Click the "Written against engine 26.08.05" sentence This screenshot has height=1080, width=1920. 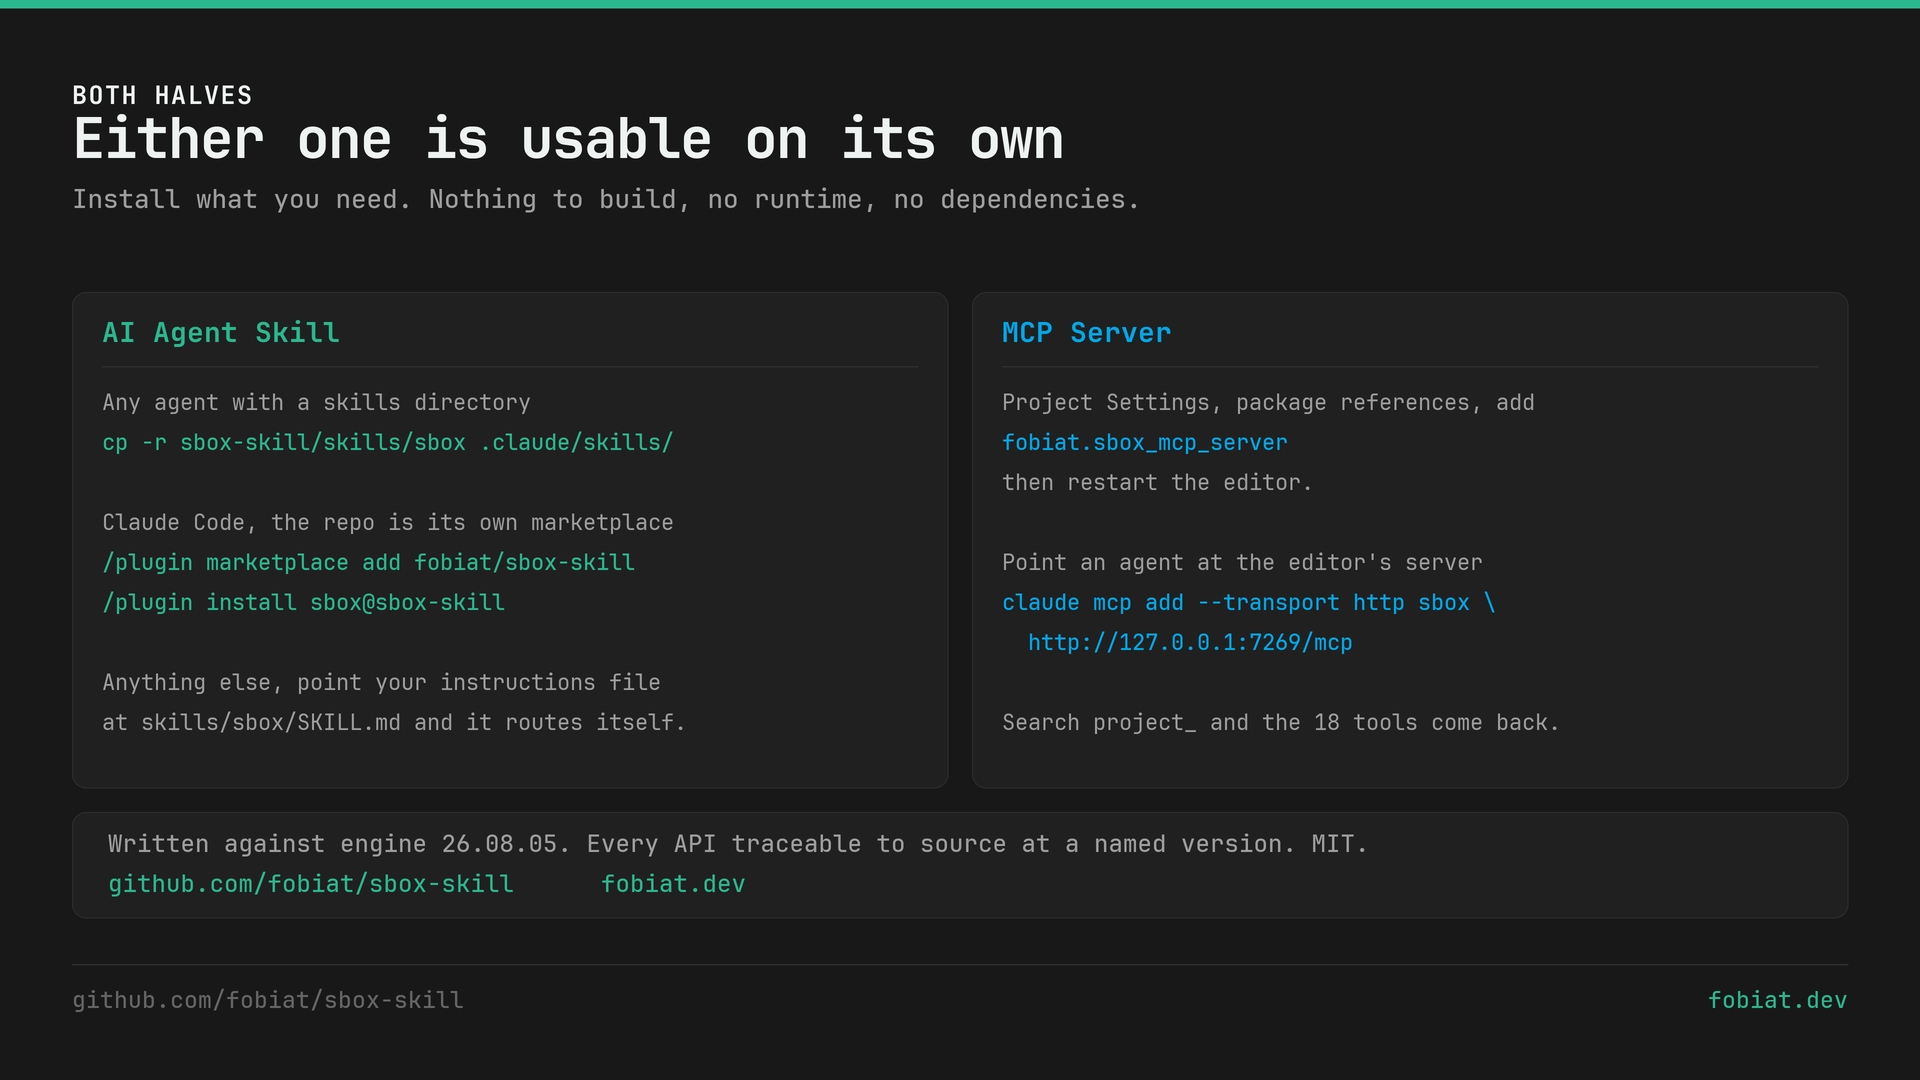coord(738,845)
